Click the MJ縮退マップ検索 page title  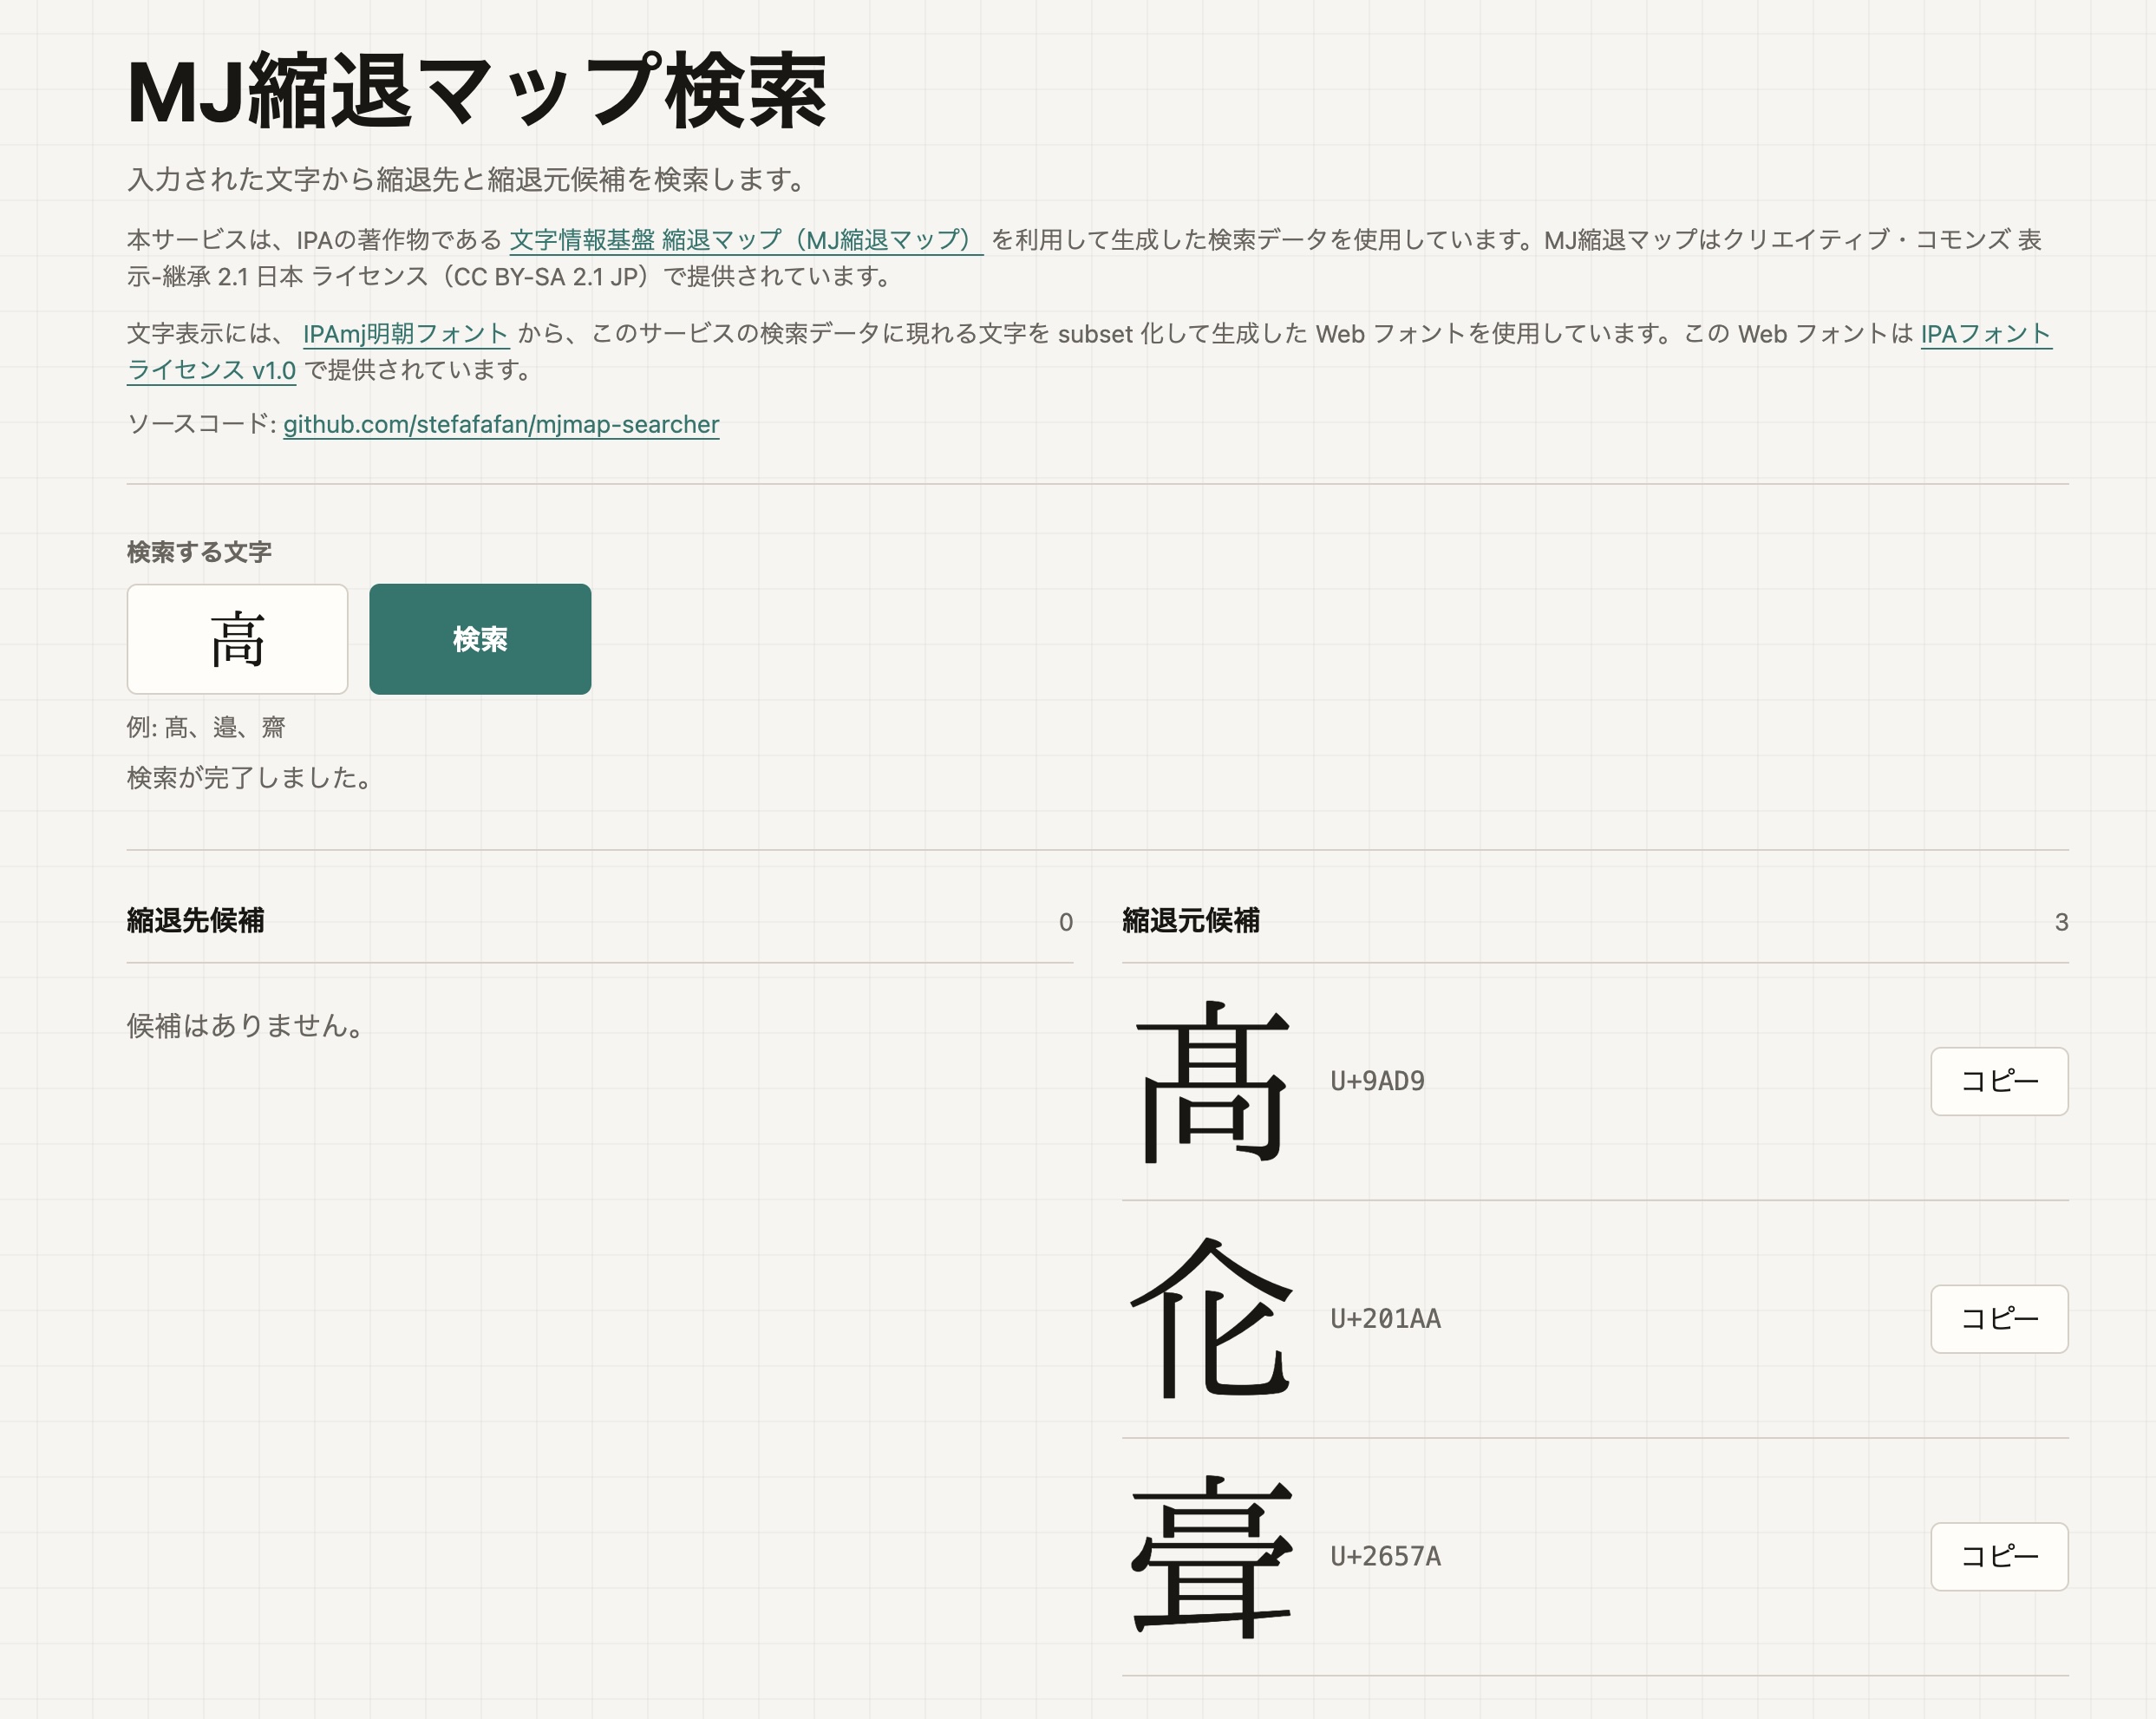click(x=477, y=92)
